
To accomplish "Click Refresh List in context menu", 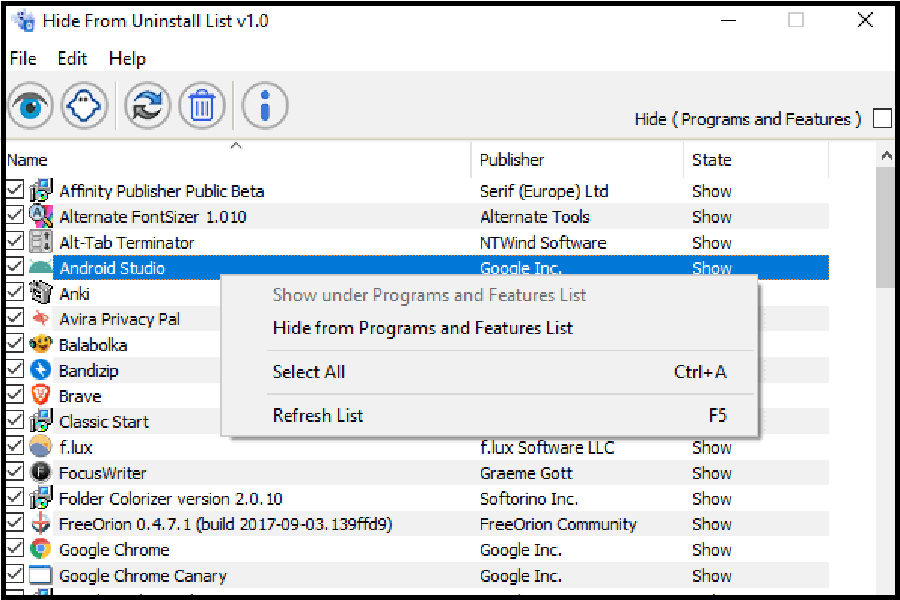I will (x=318, y=416).
